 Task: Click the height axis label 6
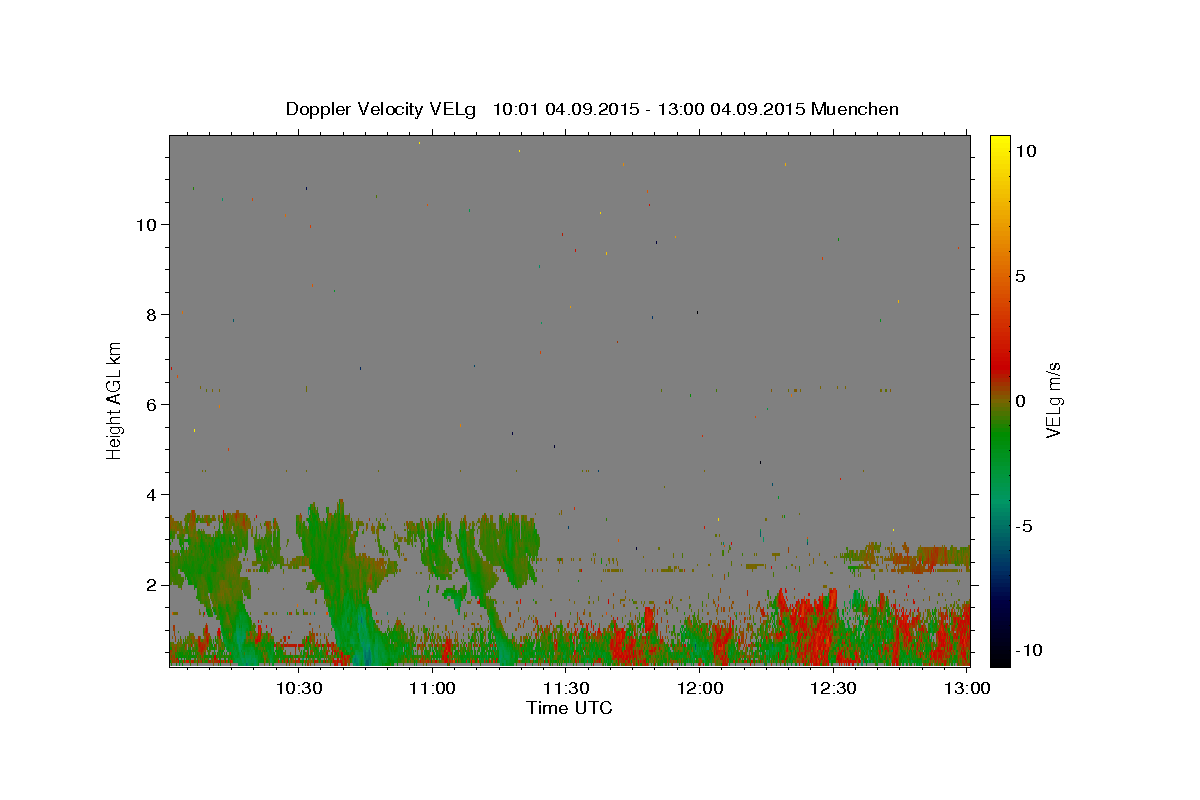153,404
